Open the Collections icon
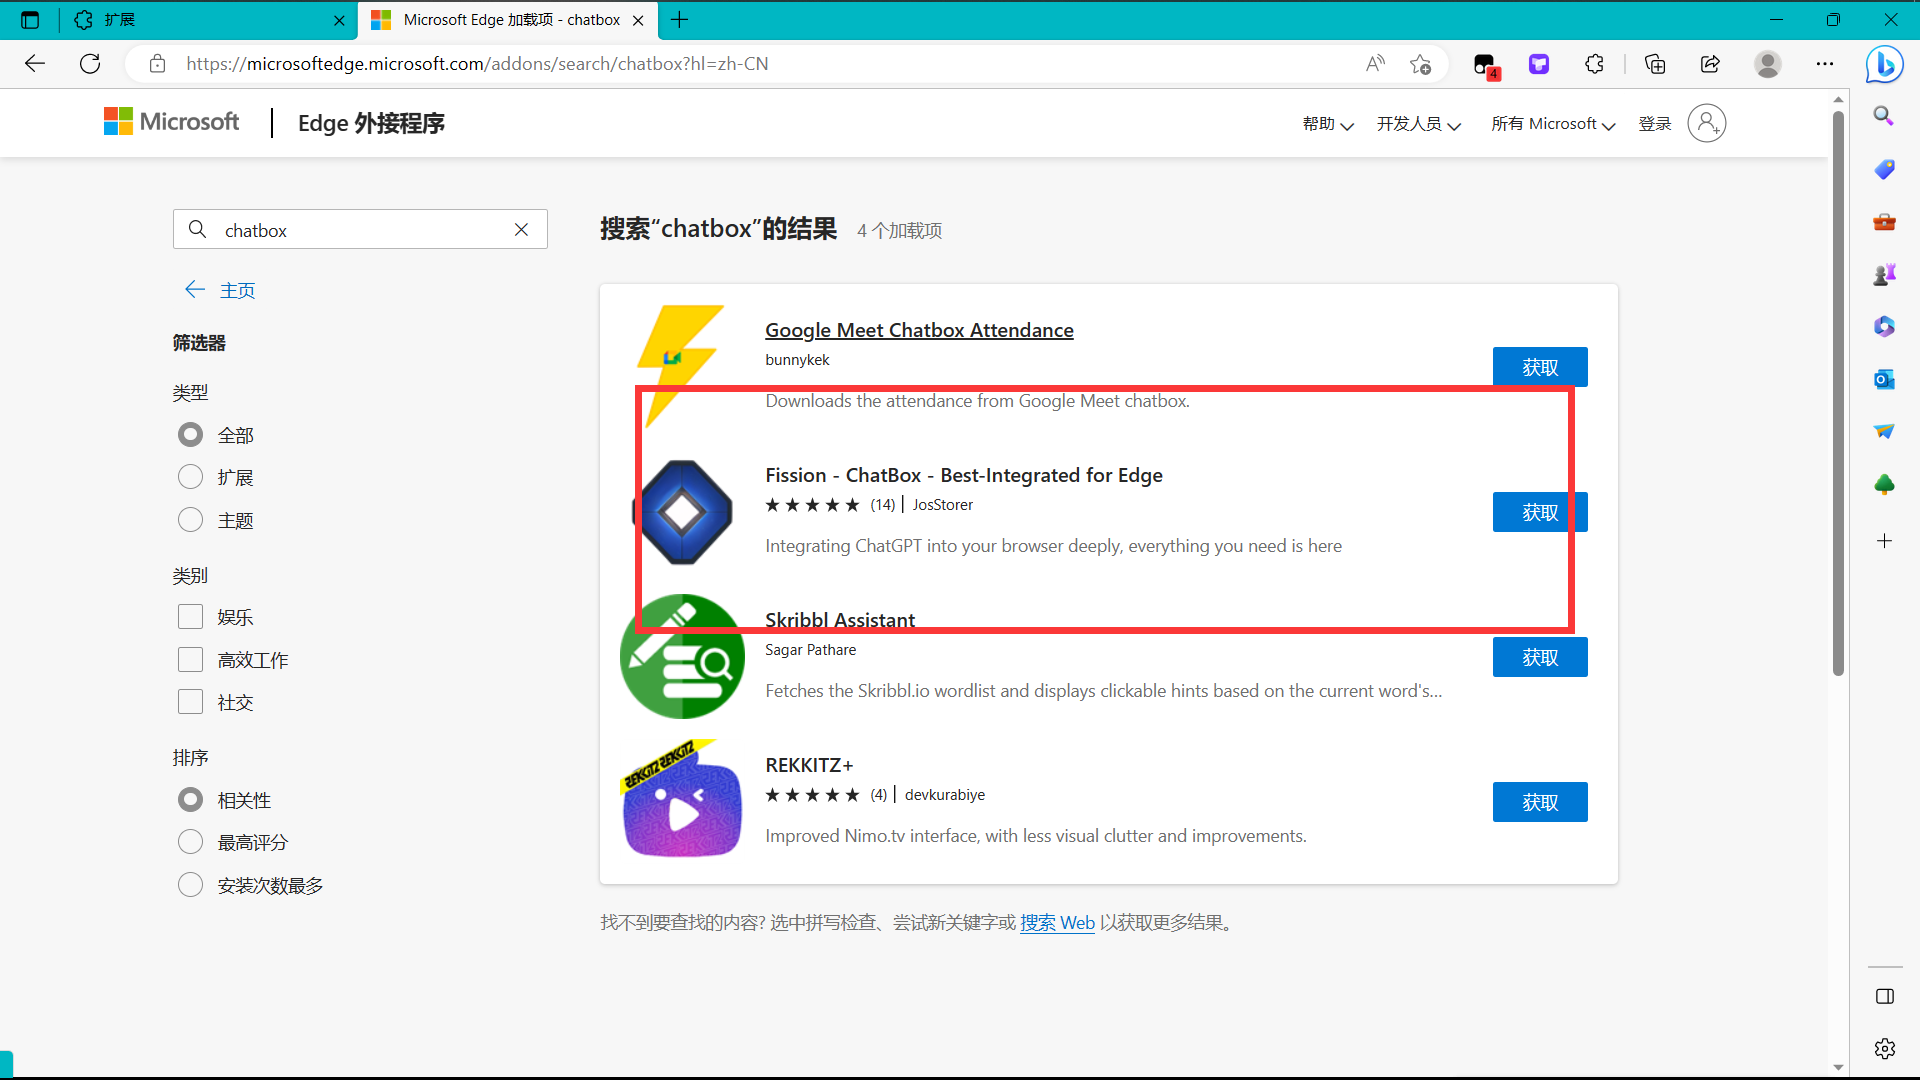1920x1080 pixels. pyautogui.click(x=1655, y=64)
